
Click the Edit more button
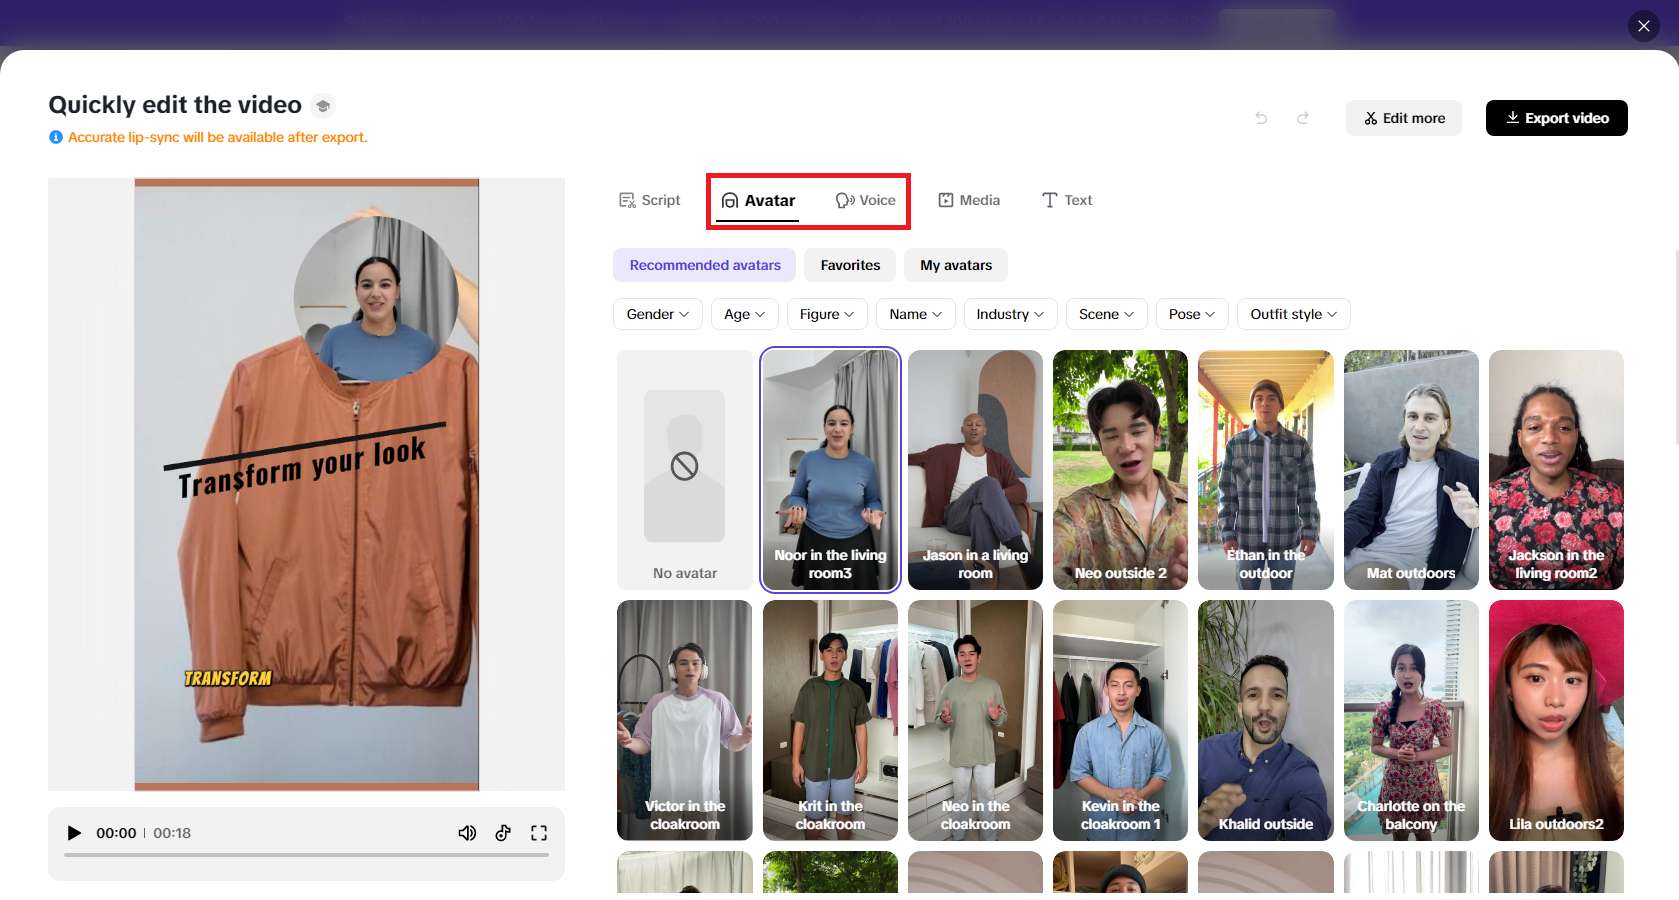click(1403, 118)
